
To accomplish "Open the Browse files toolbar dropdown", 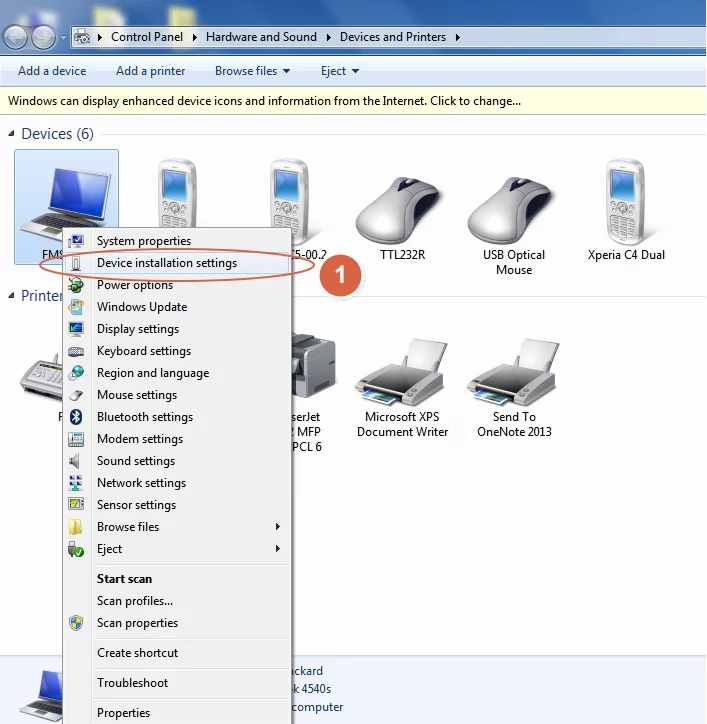I will click(252, 71).
